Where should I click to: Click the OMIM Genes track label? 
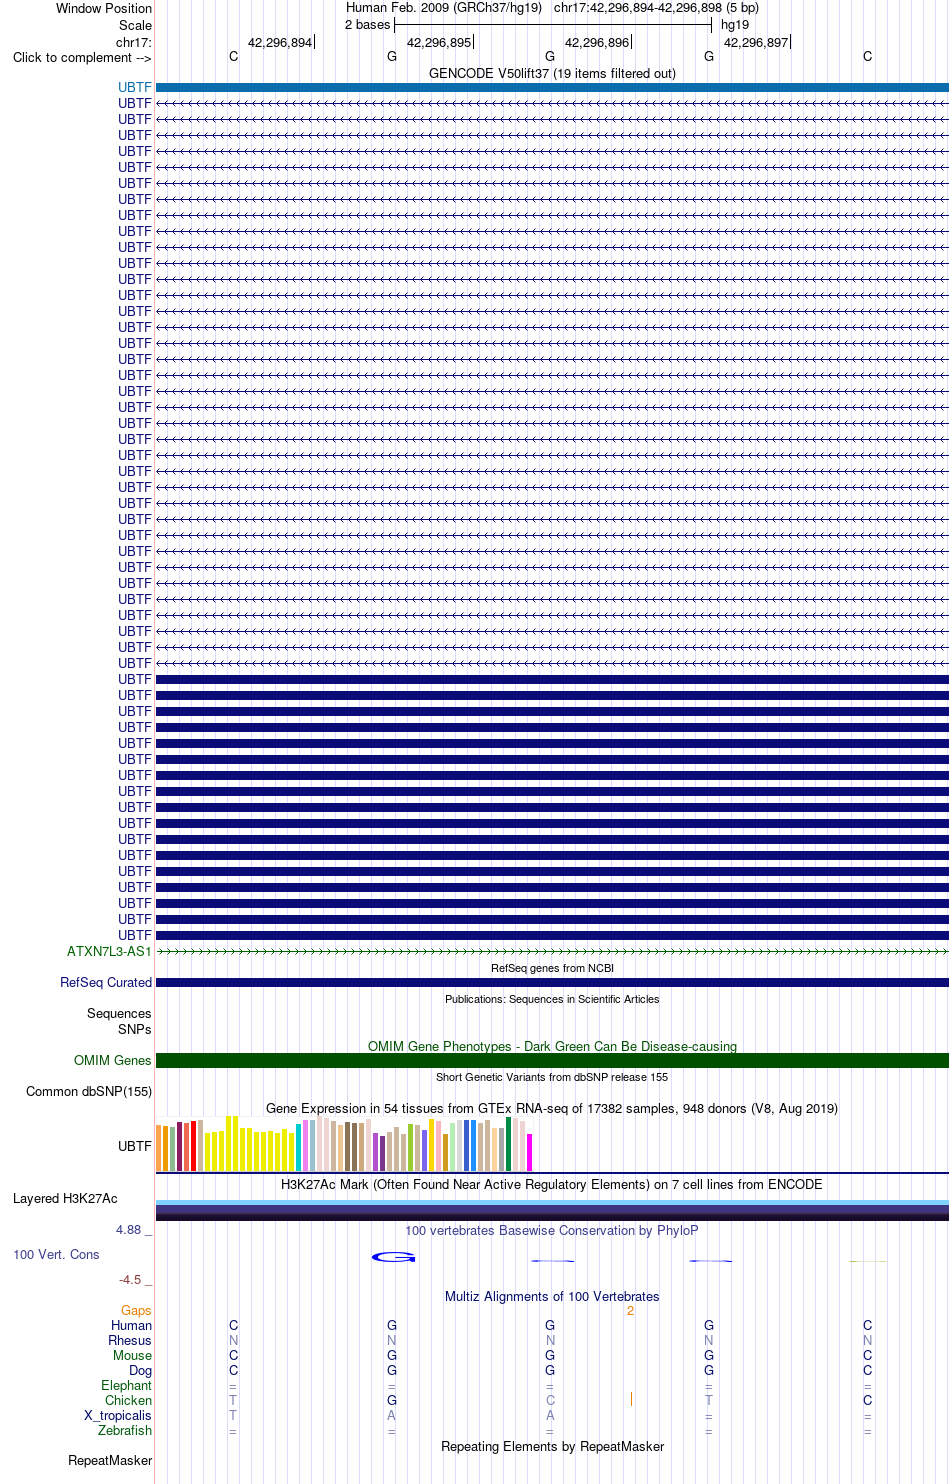(x=113, y=1060)
